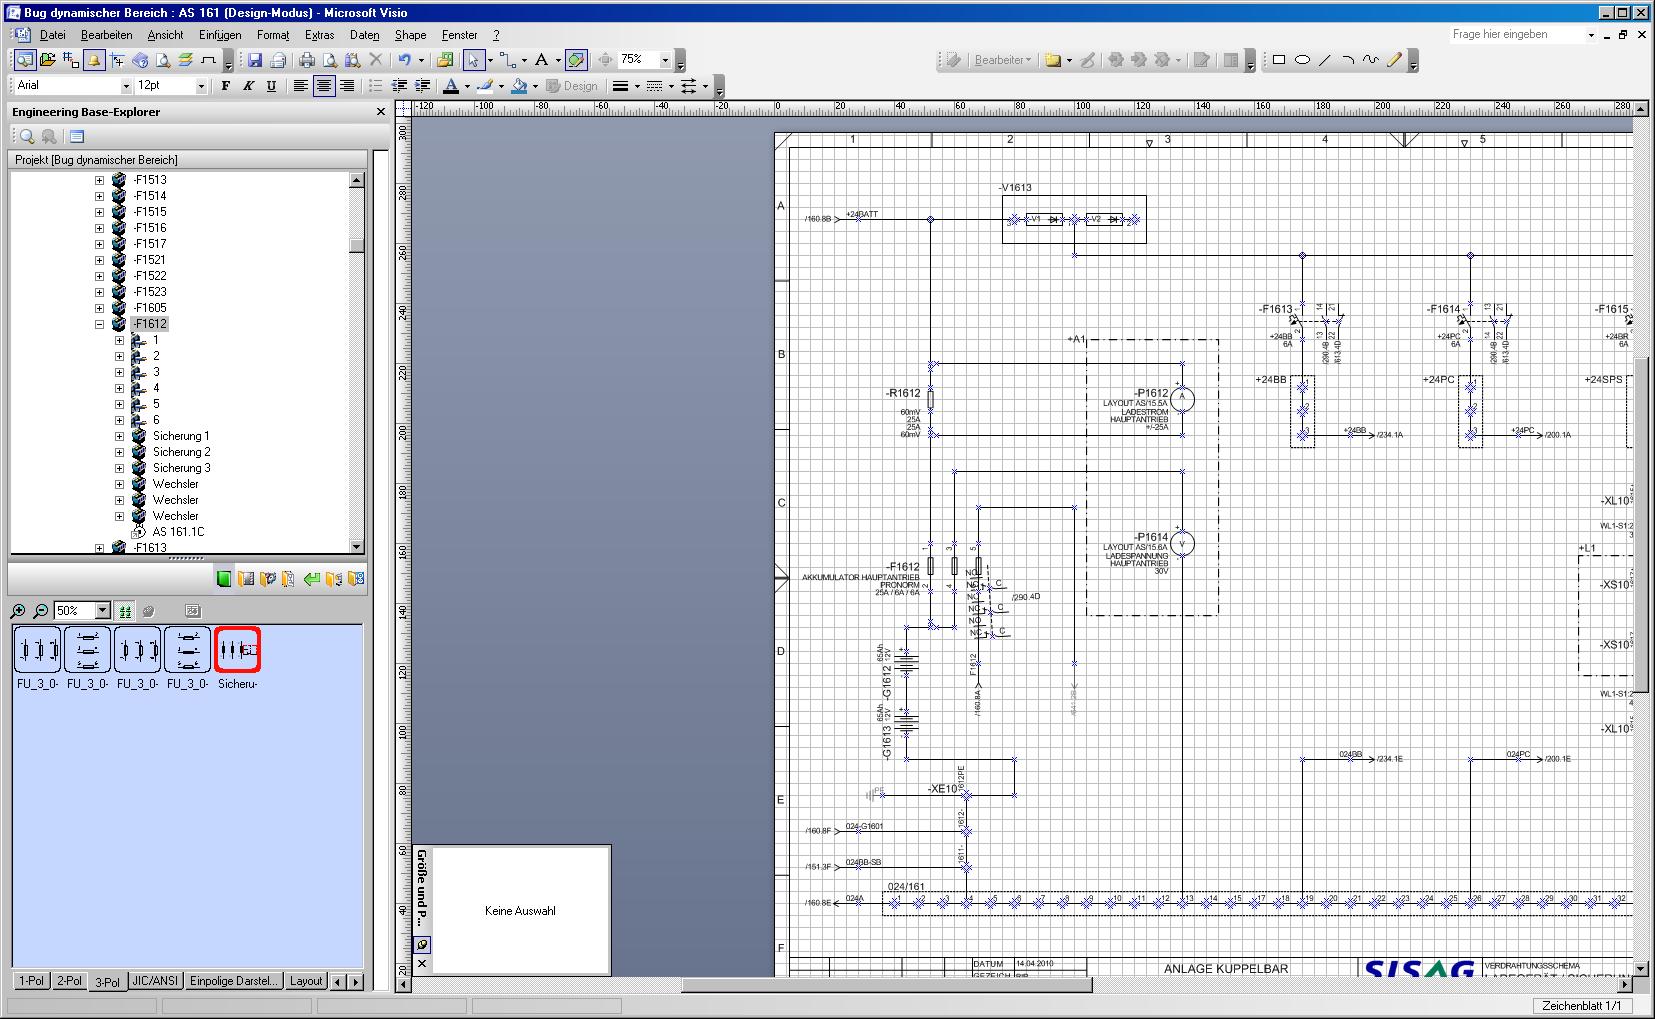This screenshot has width=1655, height=1019.
Task: Toggle the green grid view button in shapes panel
Action: click(x=125, y=610)
